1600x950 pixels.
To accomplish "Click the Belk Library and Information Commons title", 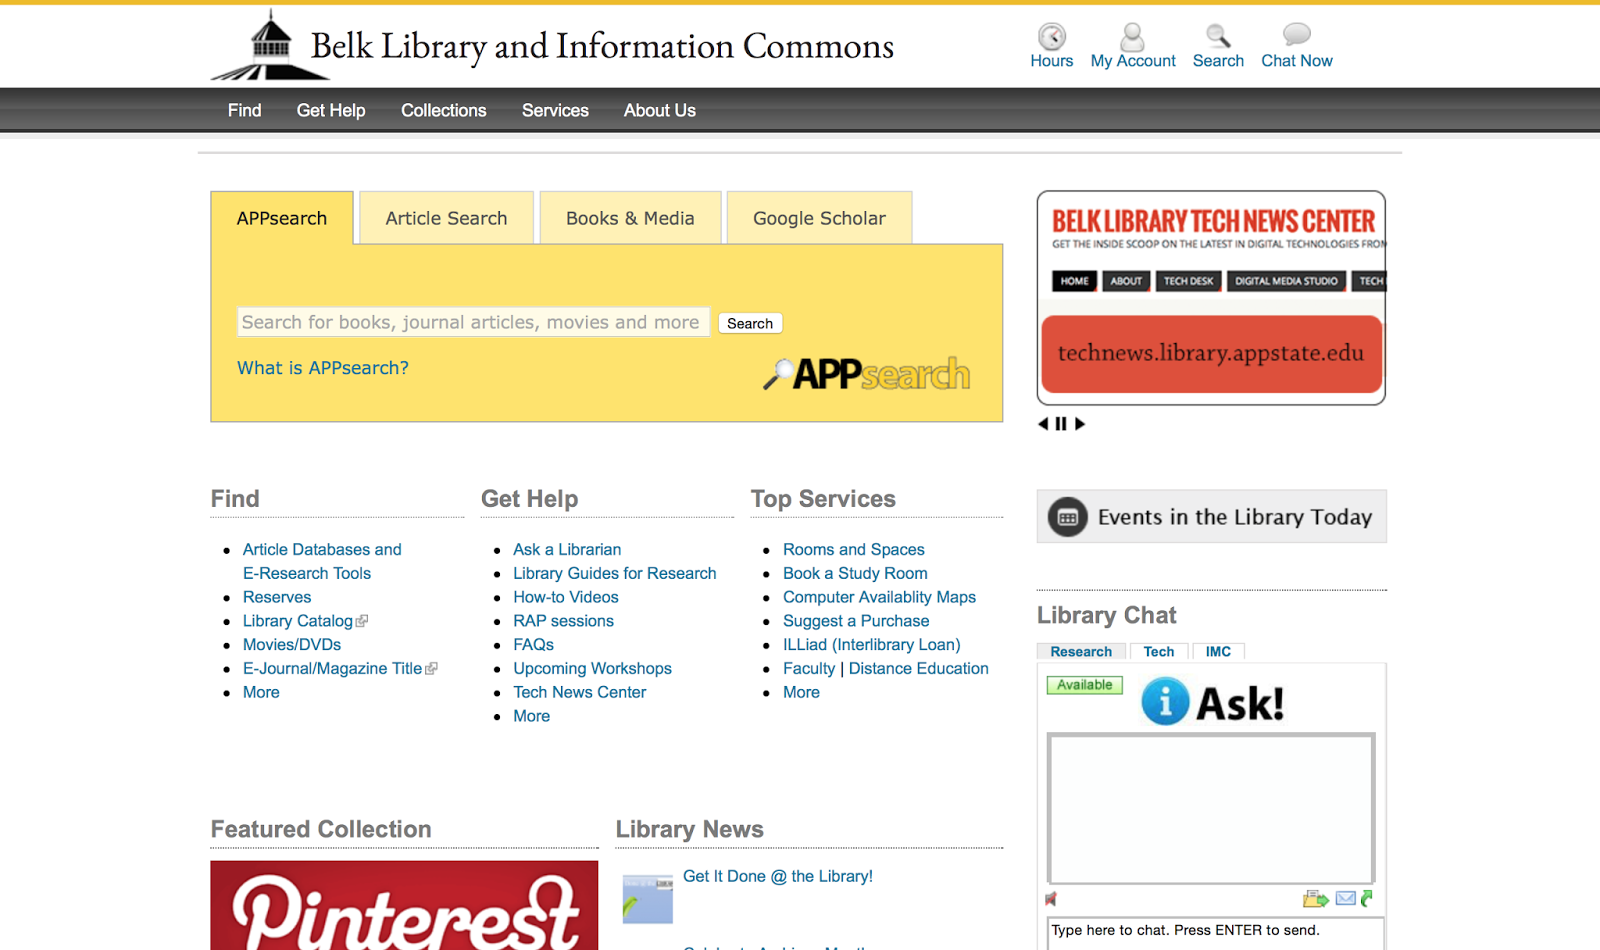I will (602, 46).
